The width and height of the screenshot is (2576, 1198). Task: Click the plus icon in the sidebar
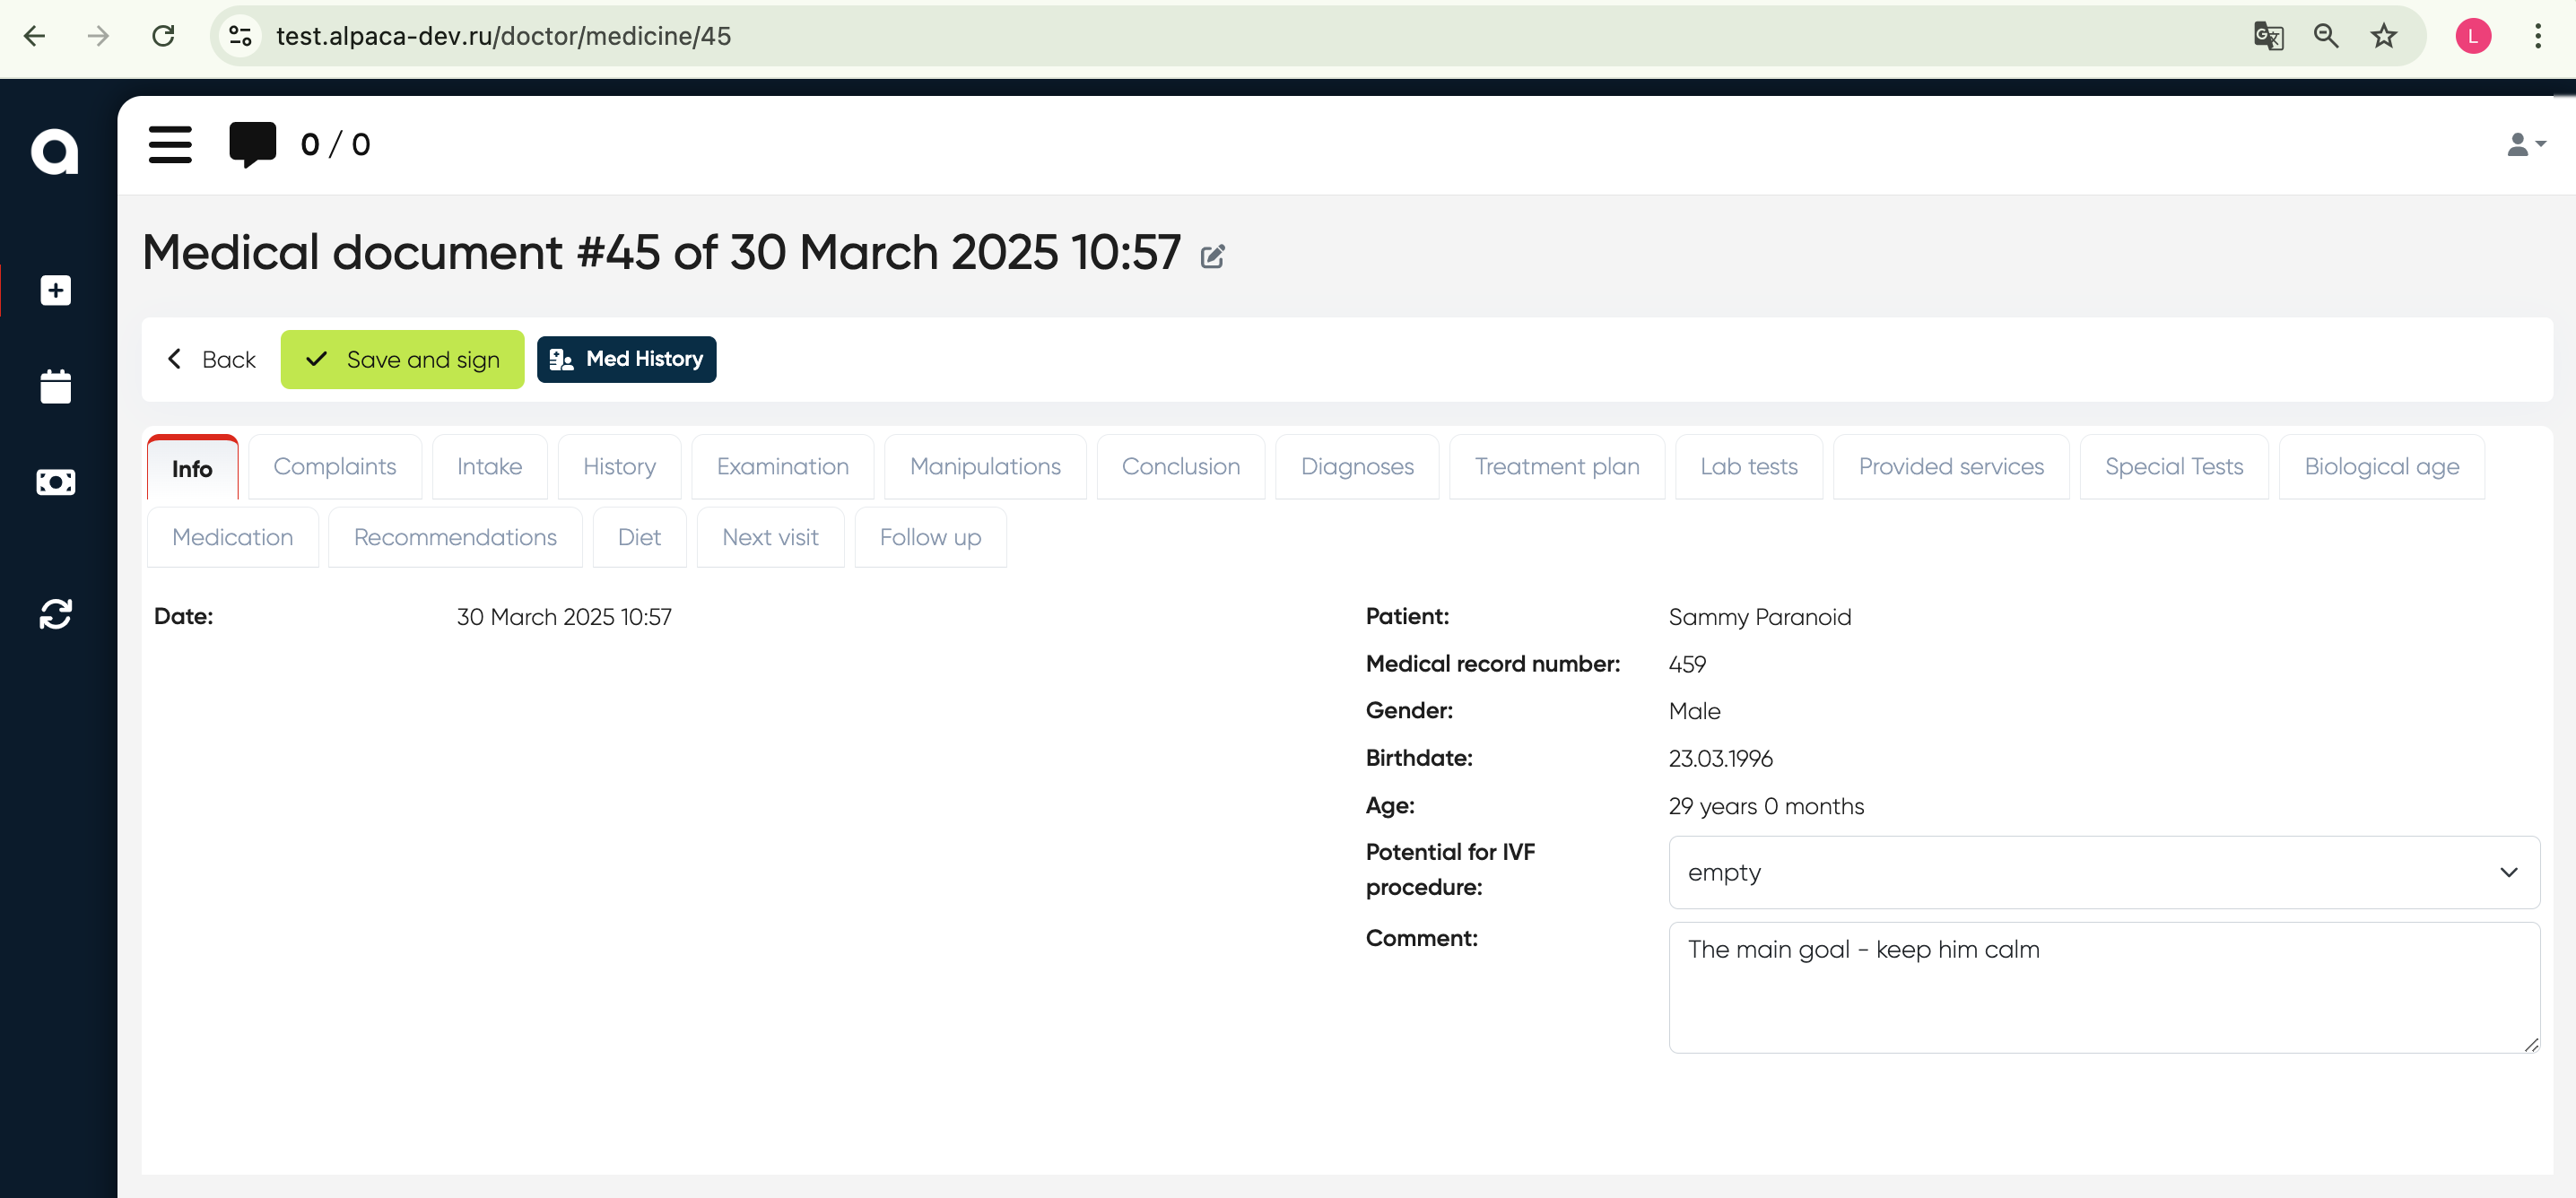point(55,290)
